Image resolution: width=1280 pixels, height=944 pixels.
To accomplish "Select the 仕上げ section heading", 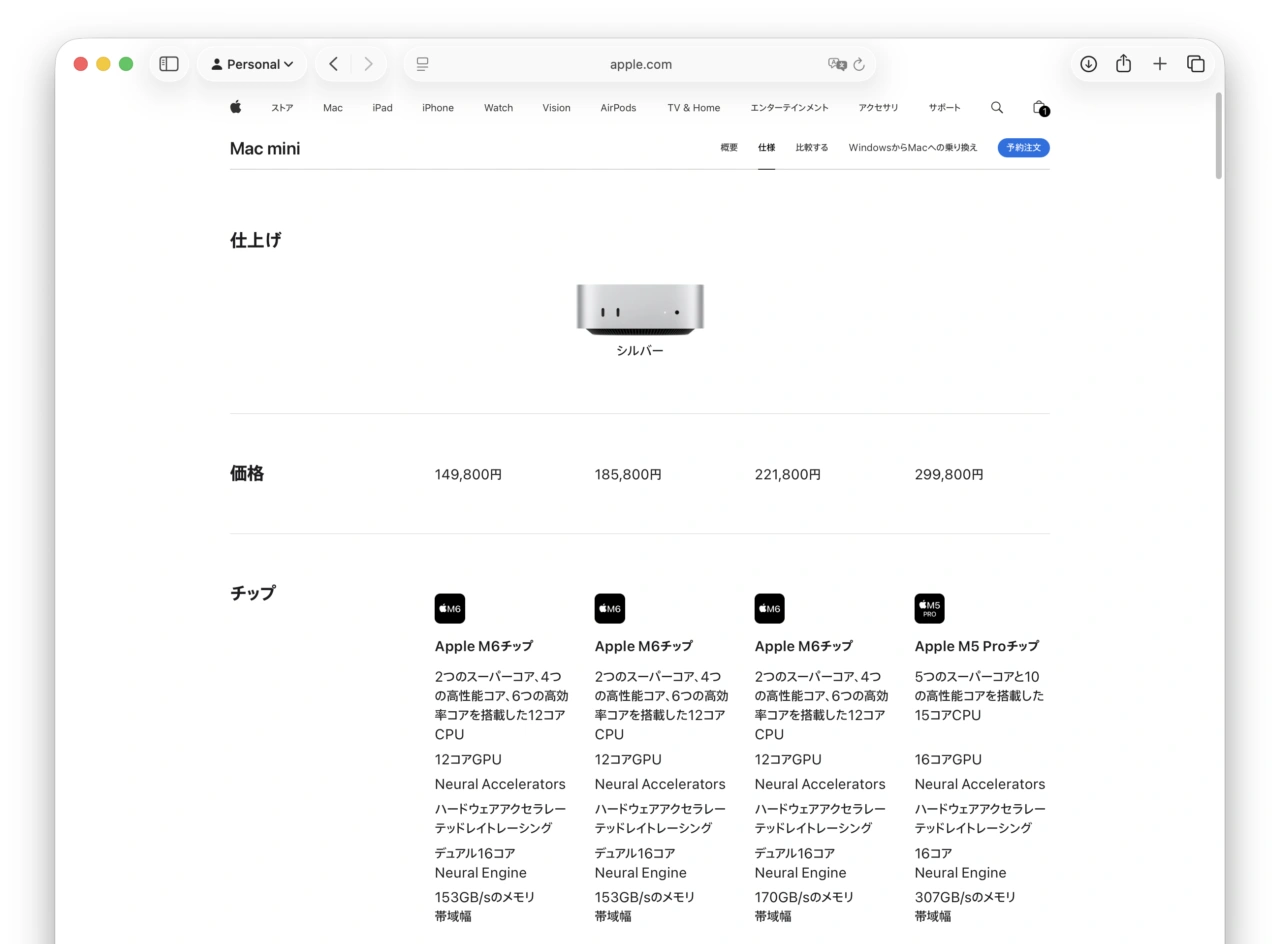I will point(256,240).
